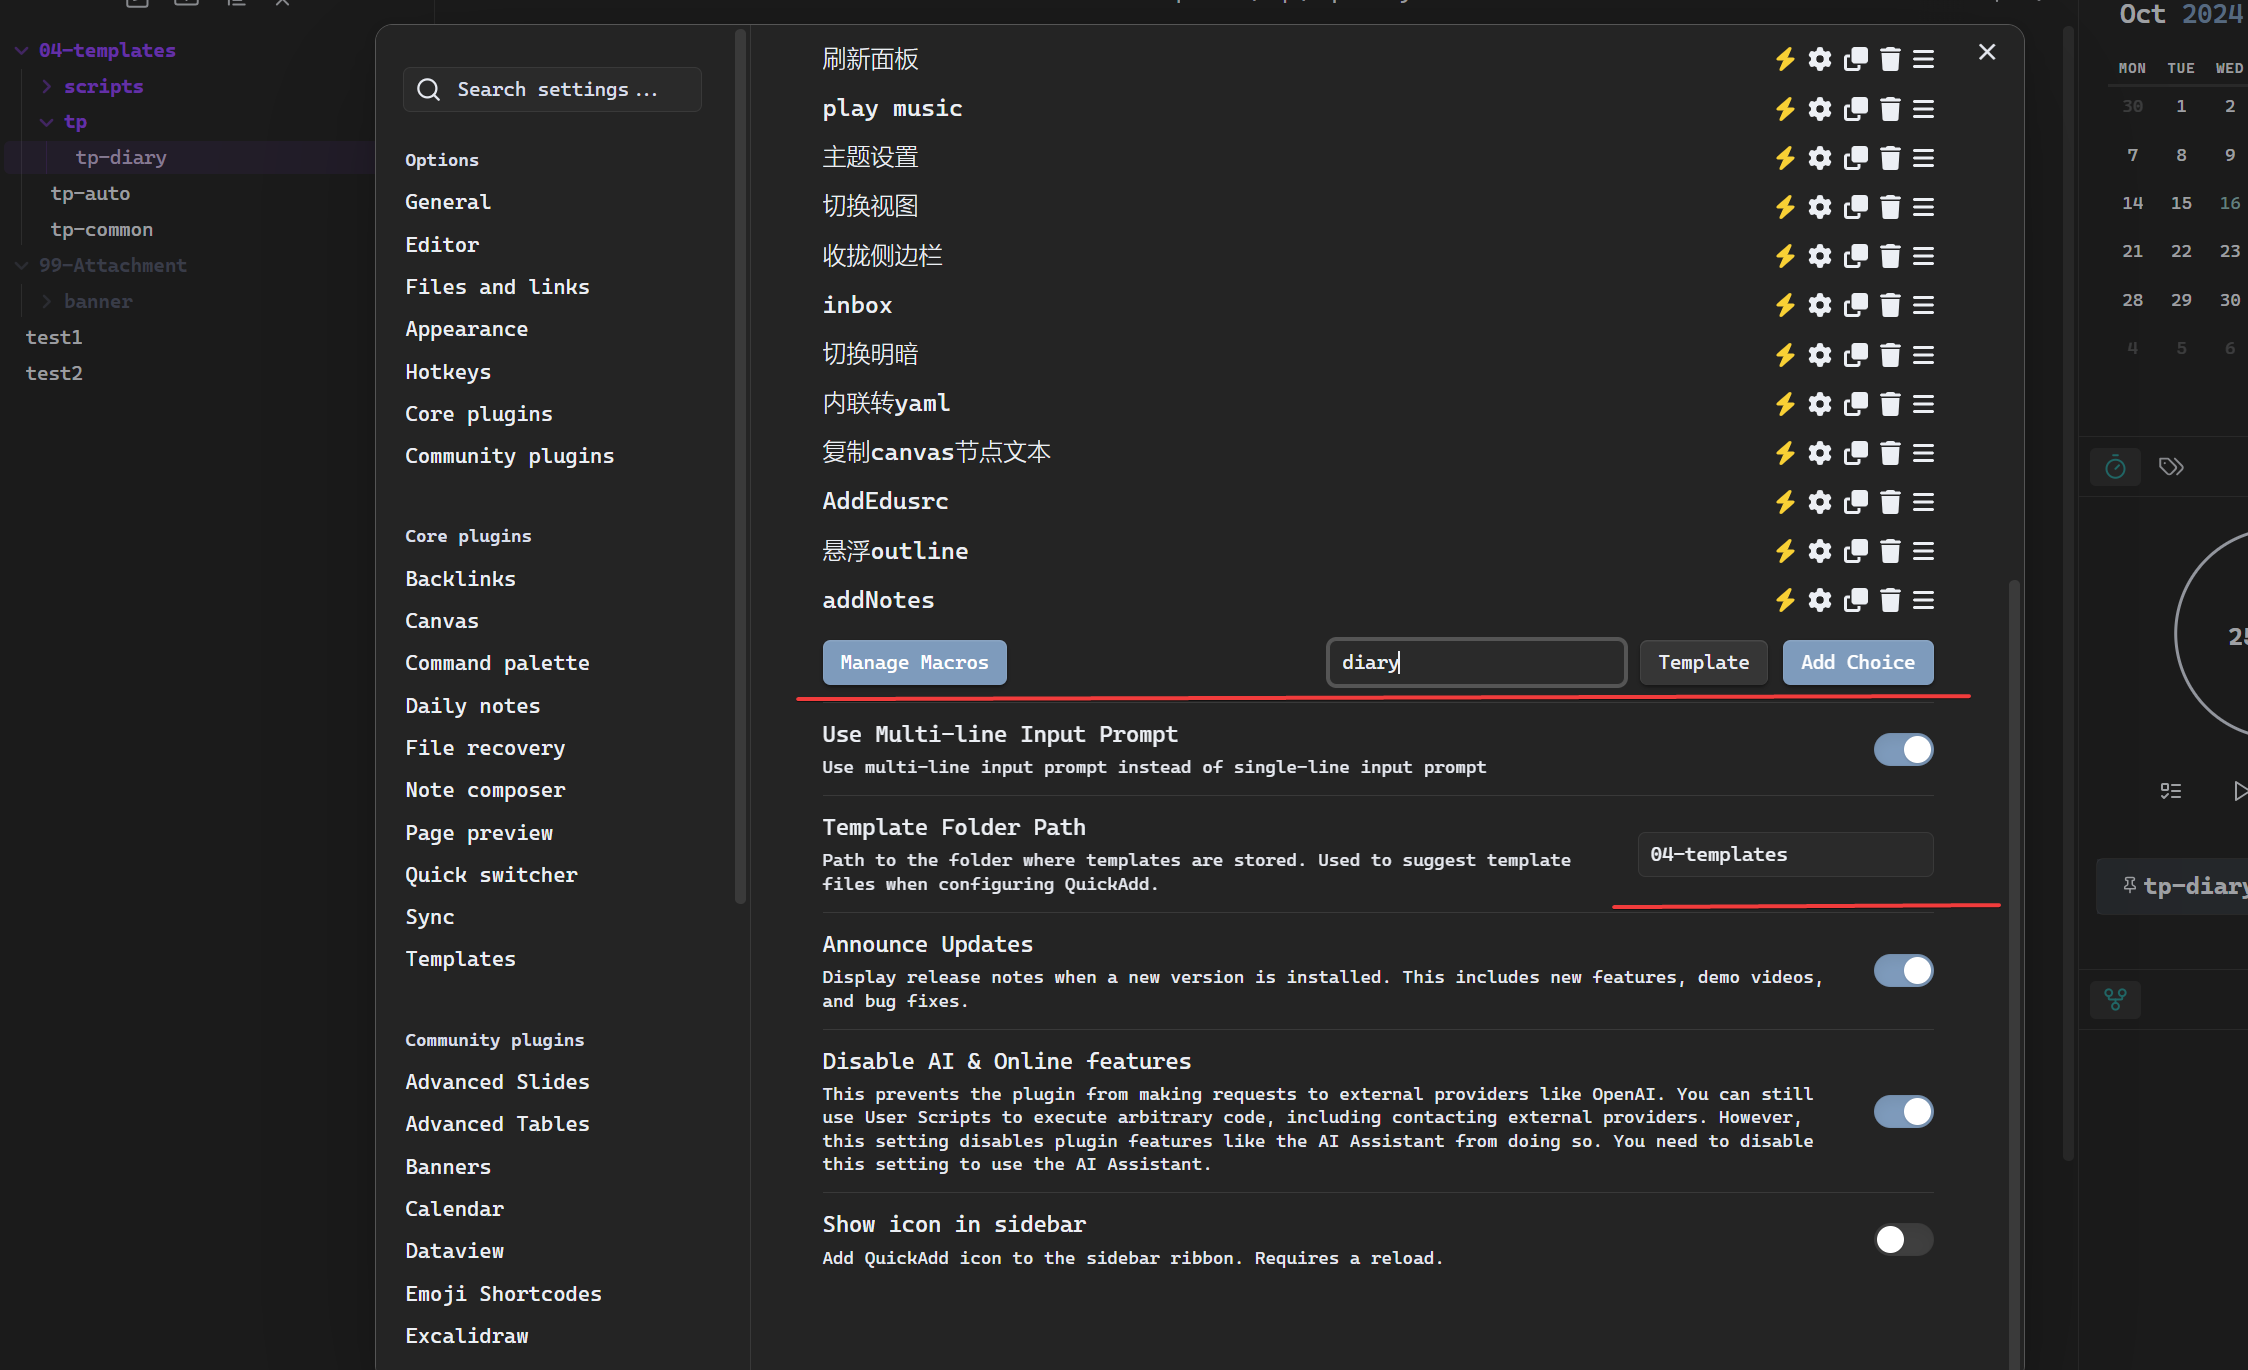The width and height of the screenshot is (2248, 1370).
Task: Delete the addNotes choice via trash icon
Action: [x=1889, y=600]
